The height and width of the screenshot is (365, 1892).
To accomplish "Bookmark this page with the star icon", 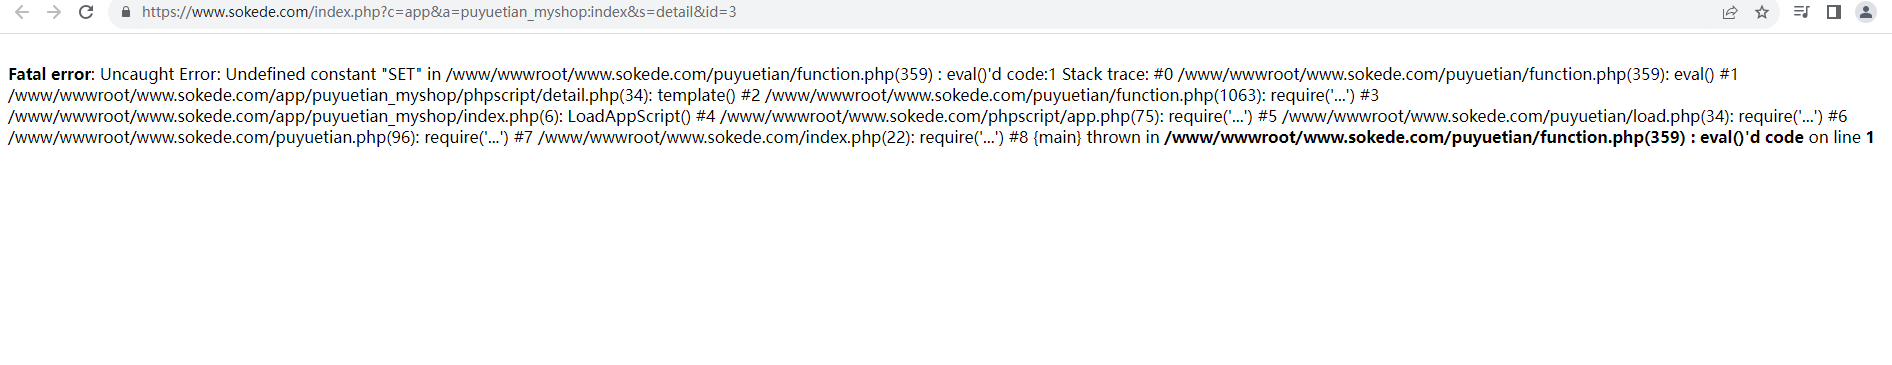I will coord(1762,12).
